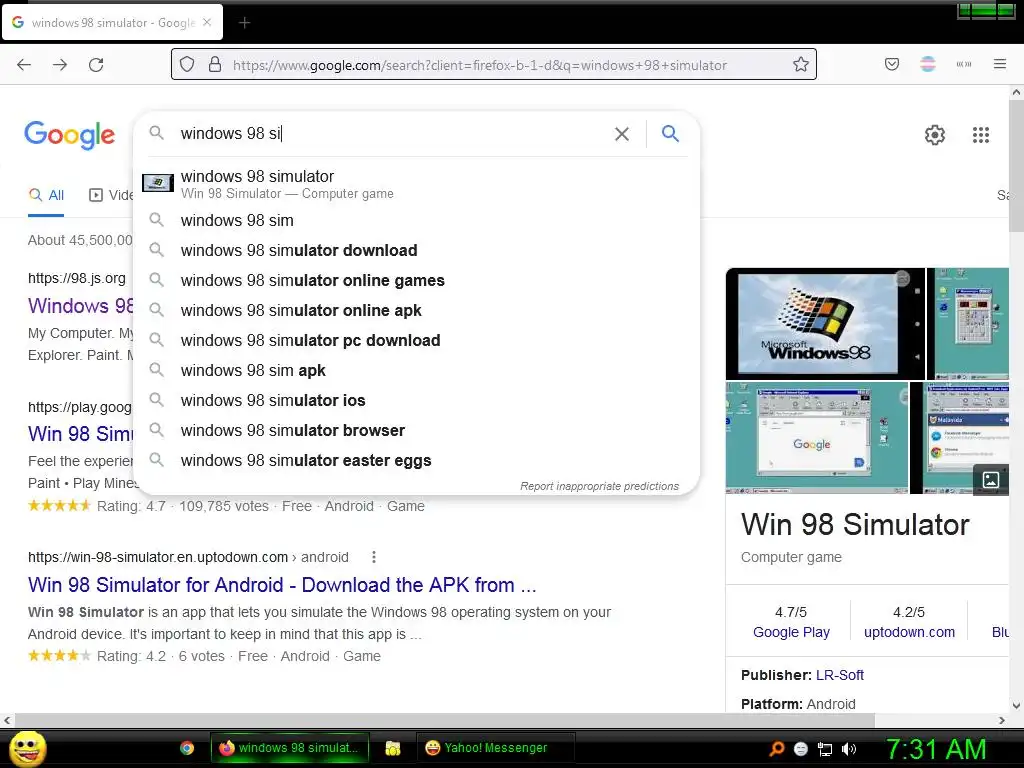Choose suggestion windows 98 simulator easter eggs
1024x768 pixels.
[x=417, y=461]
